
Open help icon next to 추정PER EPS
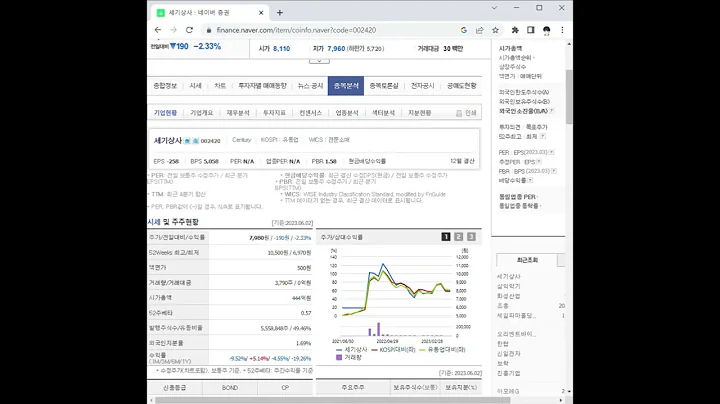tap(539, 162)
